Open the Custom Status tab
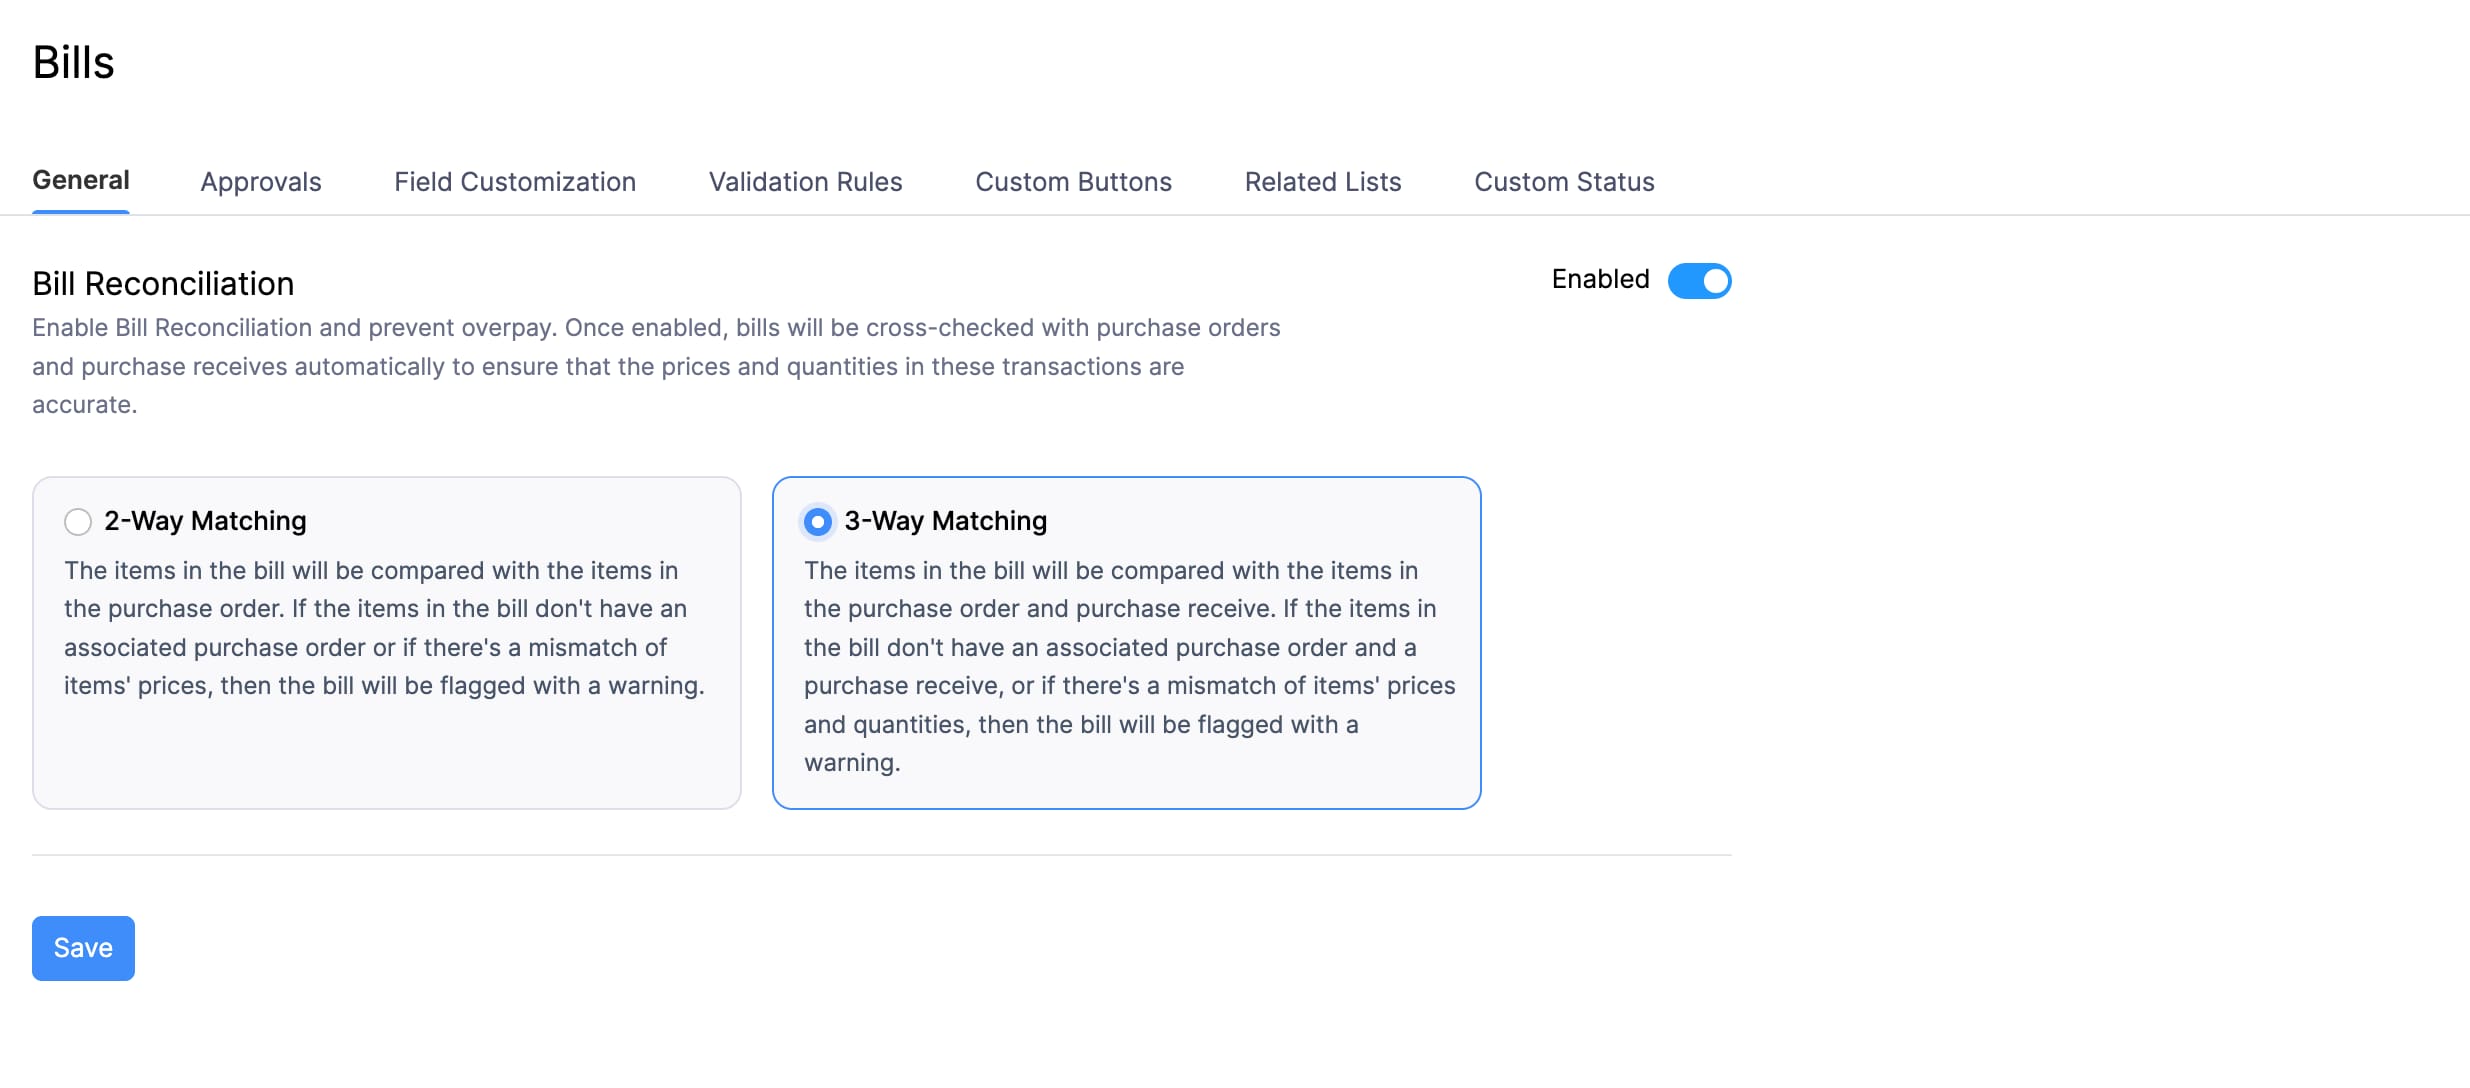The width and height of the screenshot is (2470, 1088). click(x=1562, y=181)
